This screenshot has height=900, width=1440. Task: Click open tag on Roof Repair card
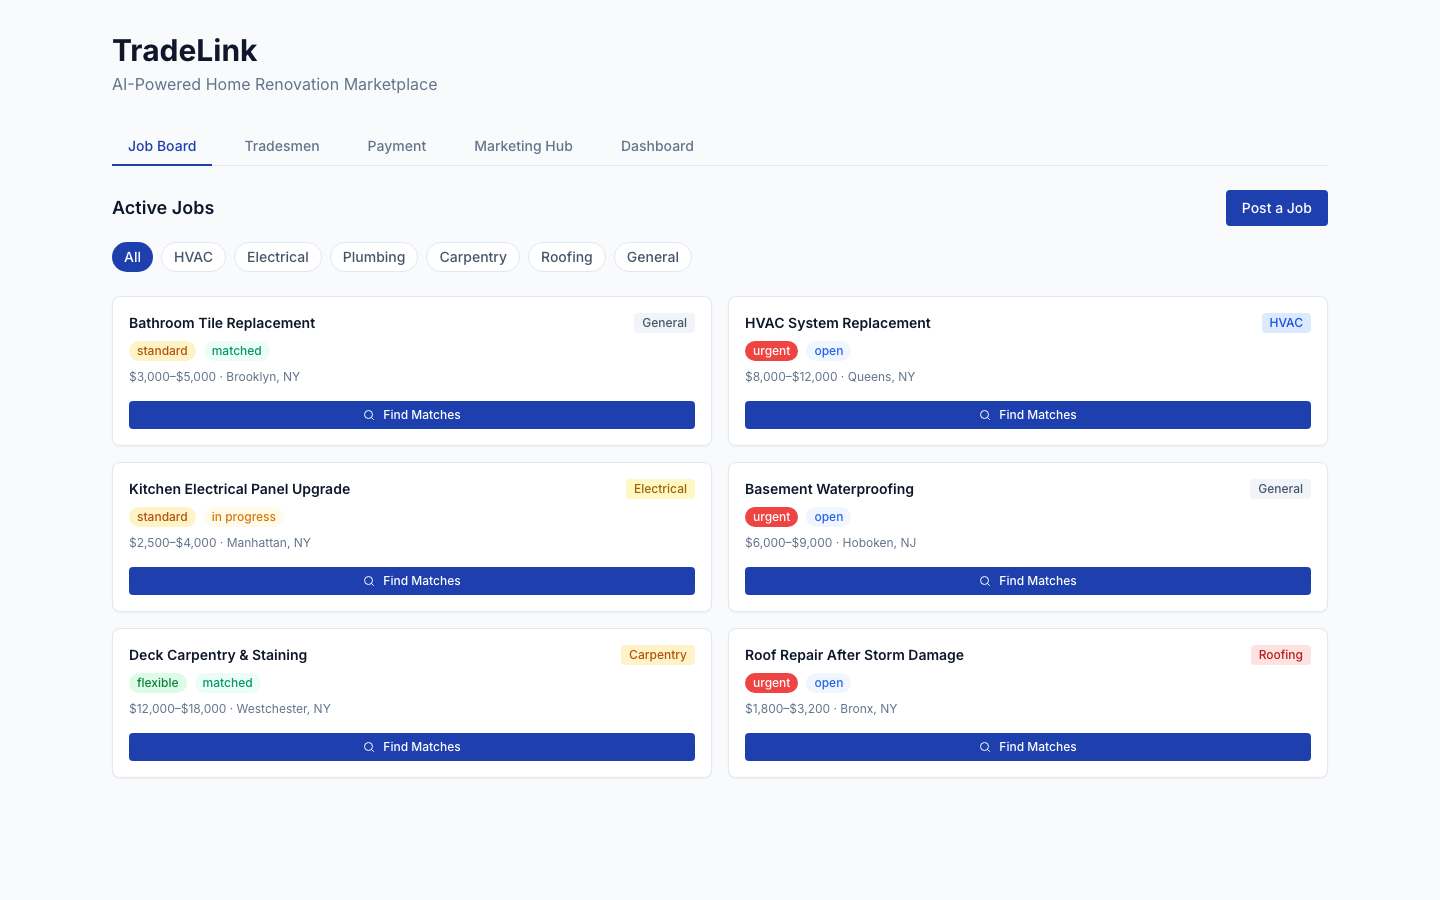click(829, 683)
